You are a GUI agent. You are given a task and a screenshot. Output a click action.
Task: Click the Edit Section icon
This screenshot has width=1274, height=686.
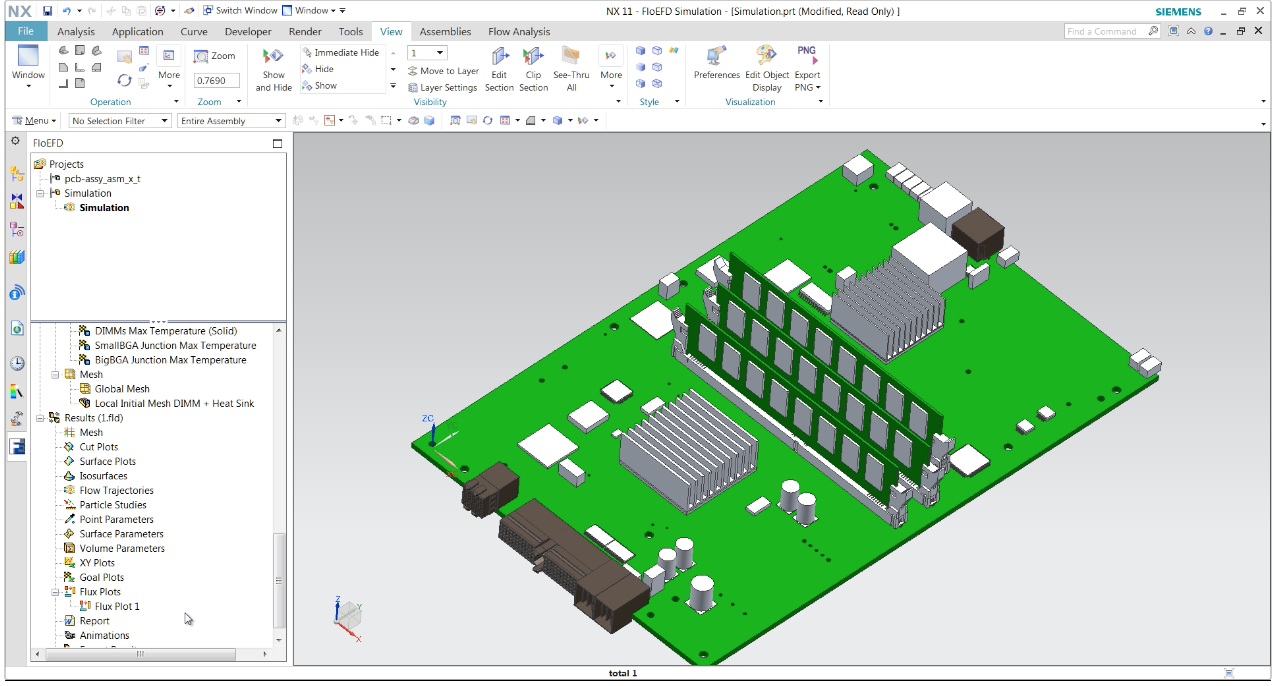[x=500, y=57]
